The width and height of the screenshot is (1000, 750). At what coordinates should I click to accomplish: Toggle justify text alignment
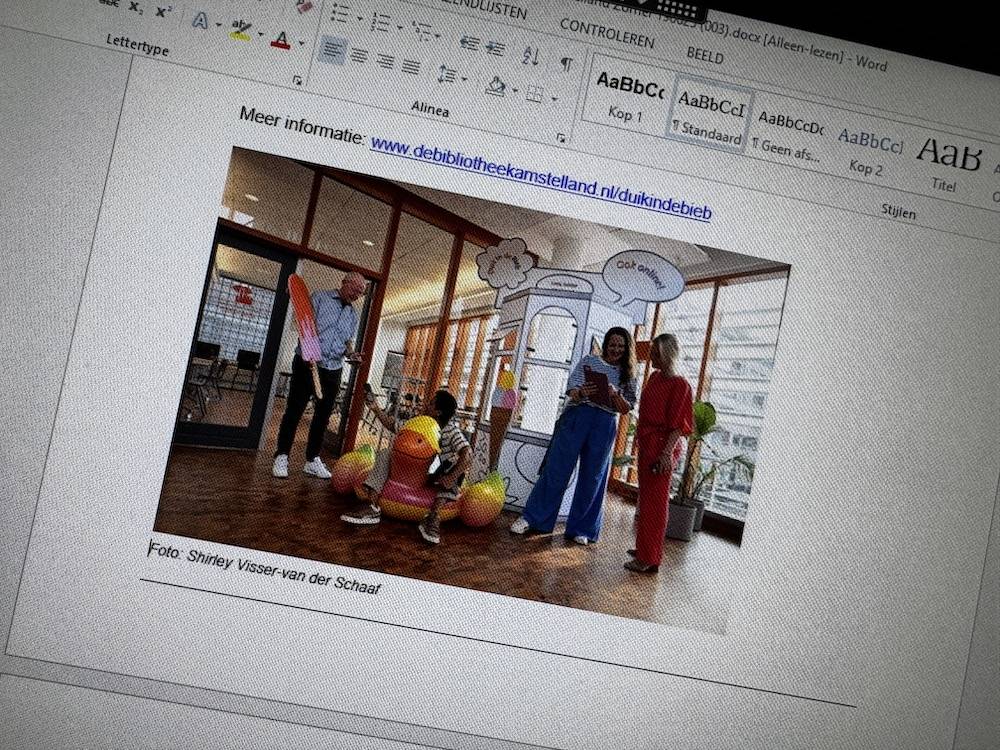[x=411, y=65]
